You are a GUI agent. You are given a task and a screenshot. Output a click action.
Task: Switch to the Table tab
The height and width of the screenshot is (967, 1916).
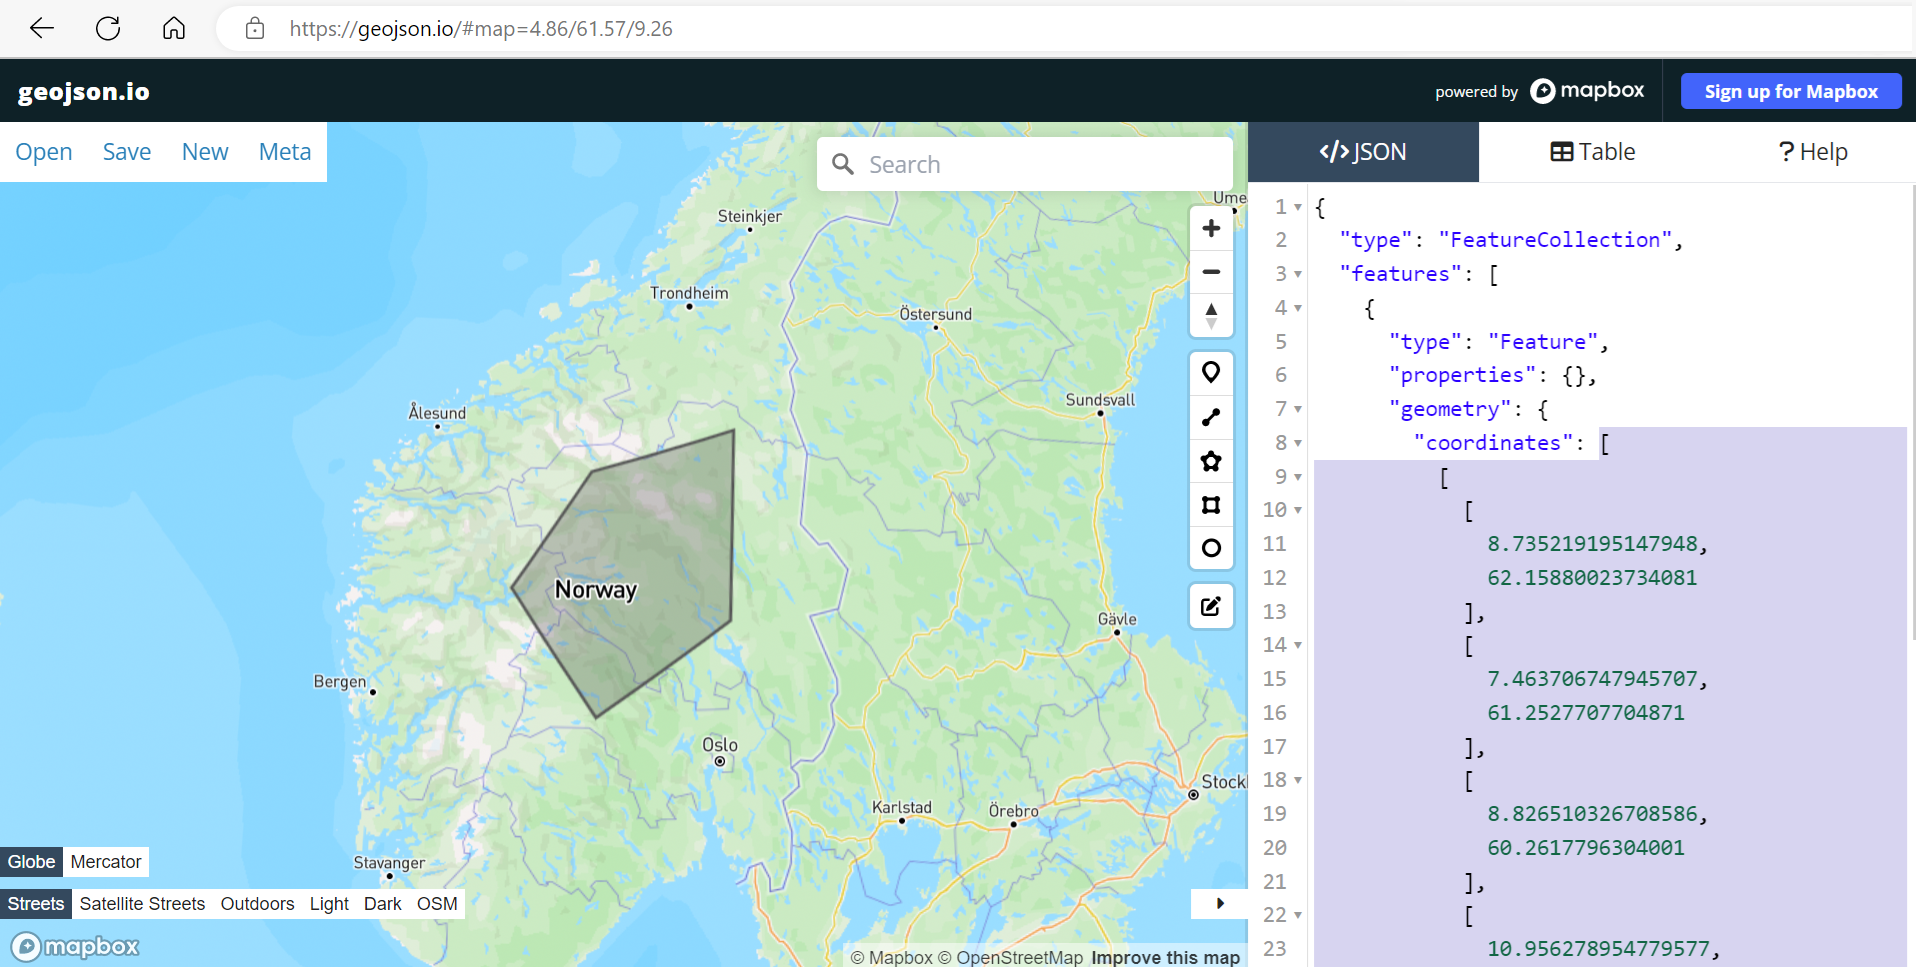[1593, 152]
